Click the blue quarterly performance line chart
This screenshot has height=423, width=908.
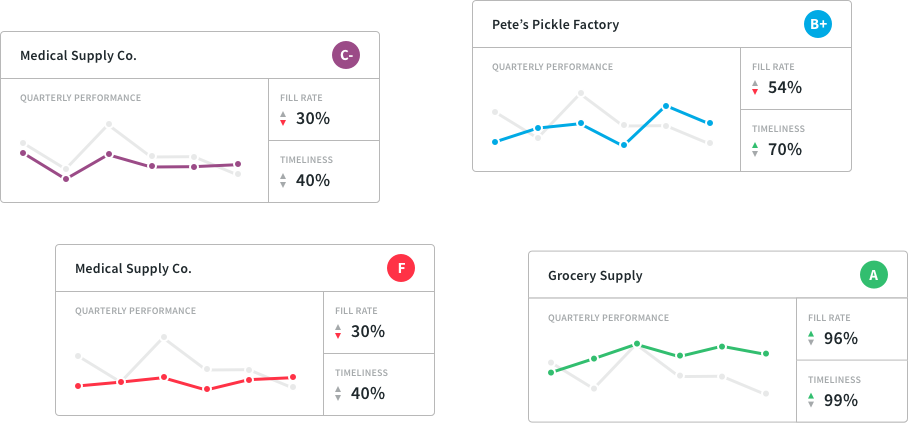(602, 125)
